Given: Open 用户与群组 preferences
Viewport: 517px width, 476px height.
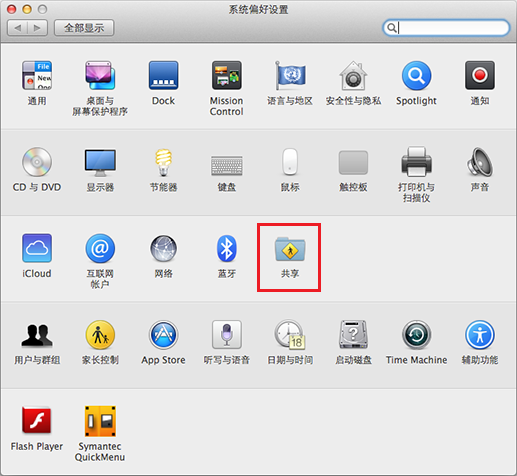Looking at the screenshot, I should (x=37, y=335).
